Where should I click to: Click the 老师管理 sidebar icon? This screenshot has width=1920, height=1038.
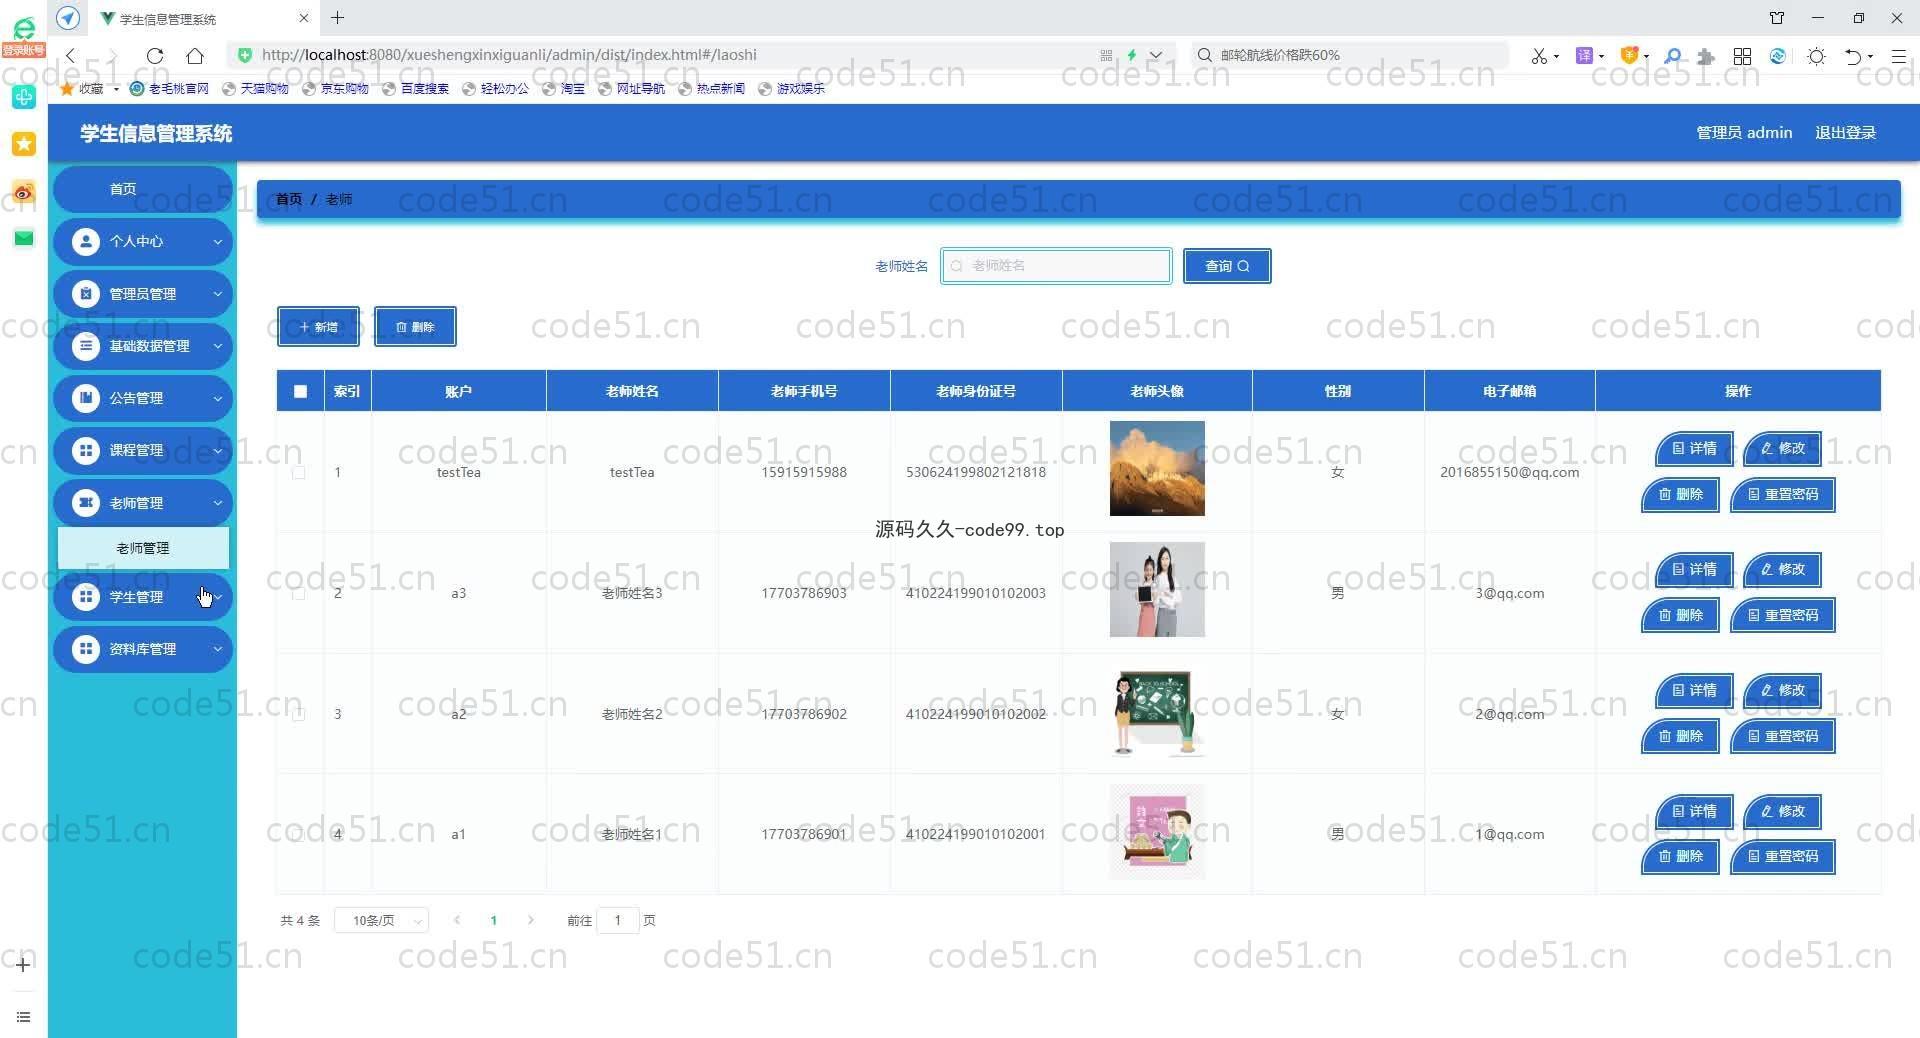(86, 503)
